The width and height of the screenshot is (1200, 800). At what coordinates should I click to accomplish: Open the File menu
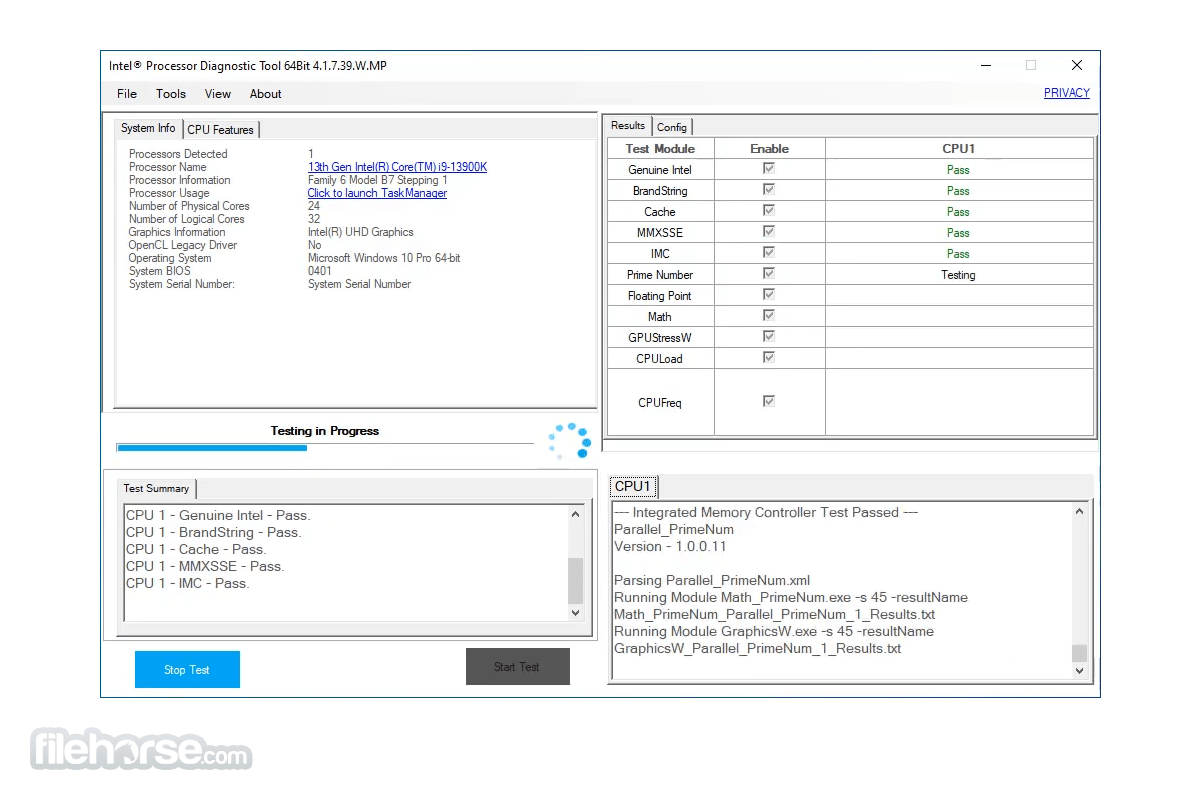click(x=127, y=94)
